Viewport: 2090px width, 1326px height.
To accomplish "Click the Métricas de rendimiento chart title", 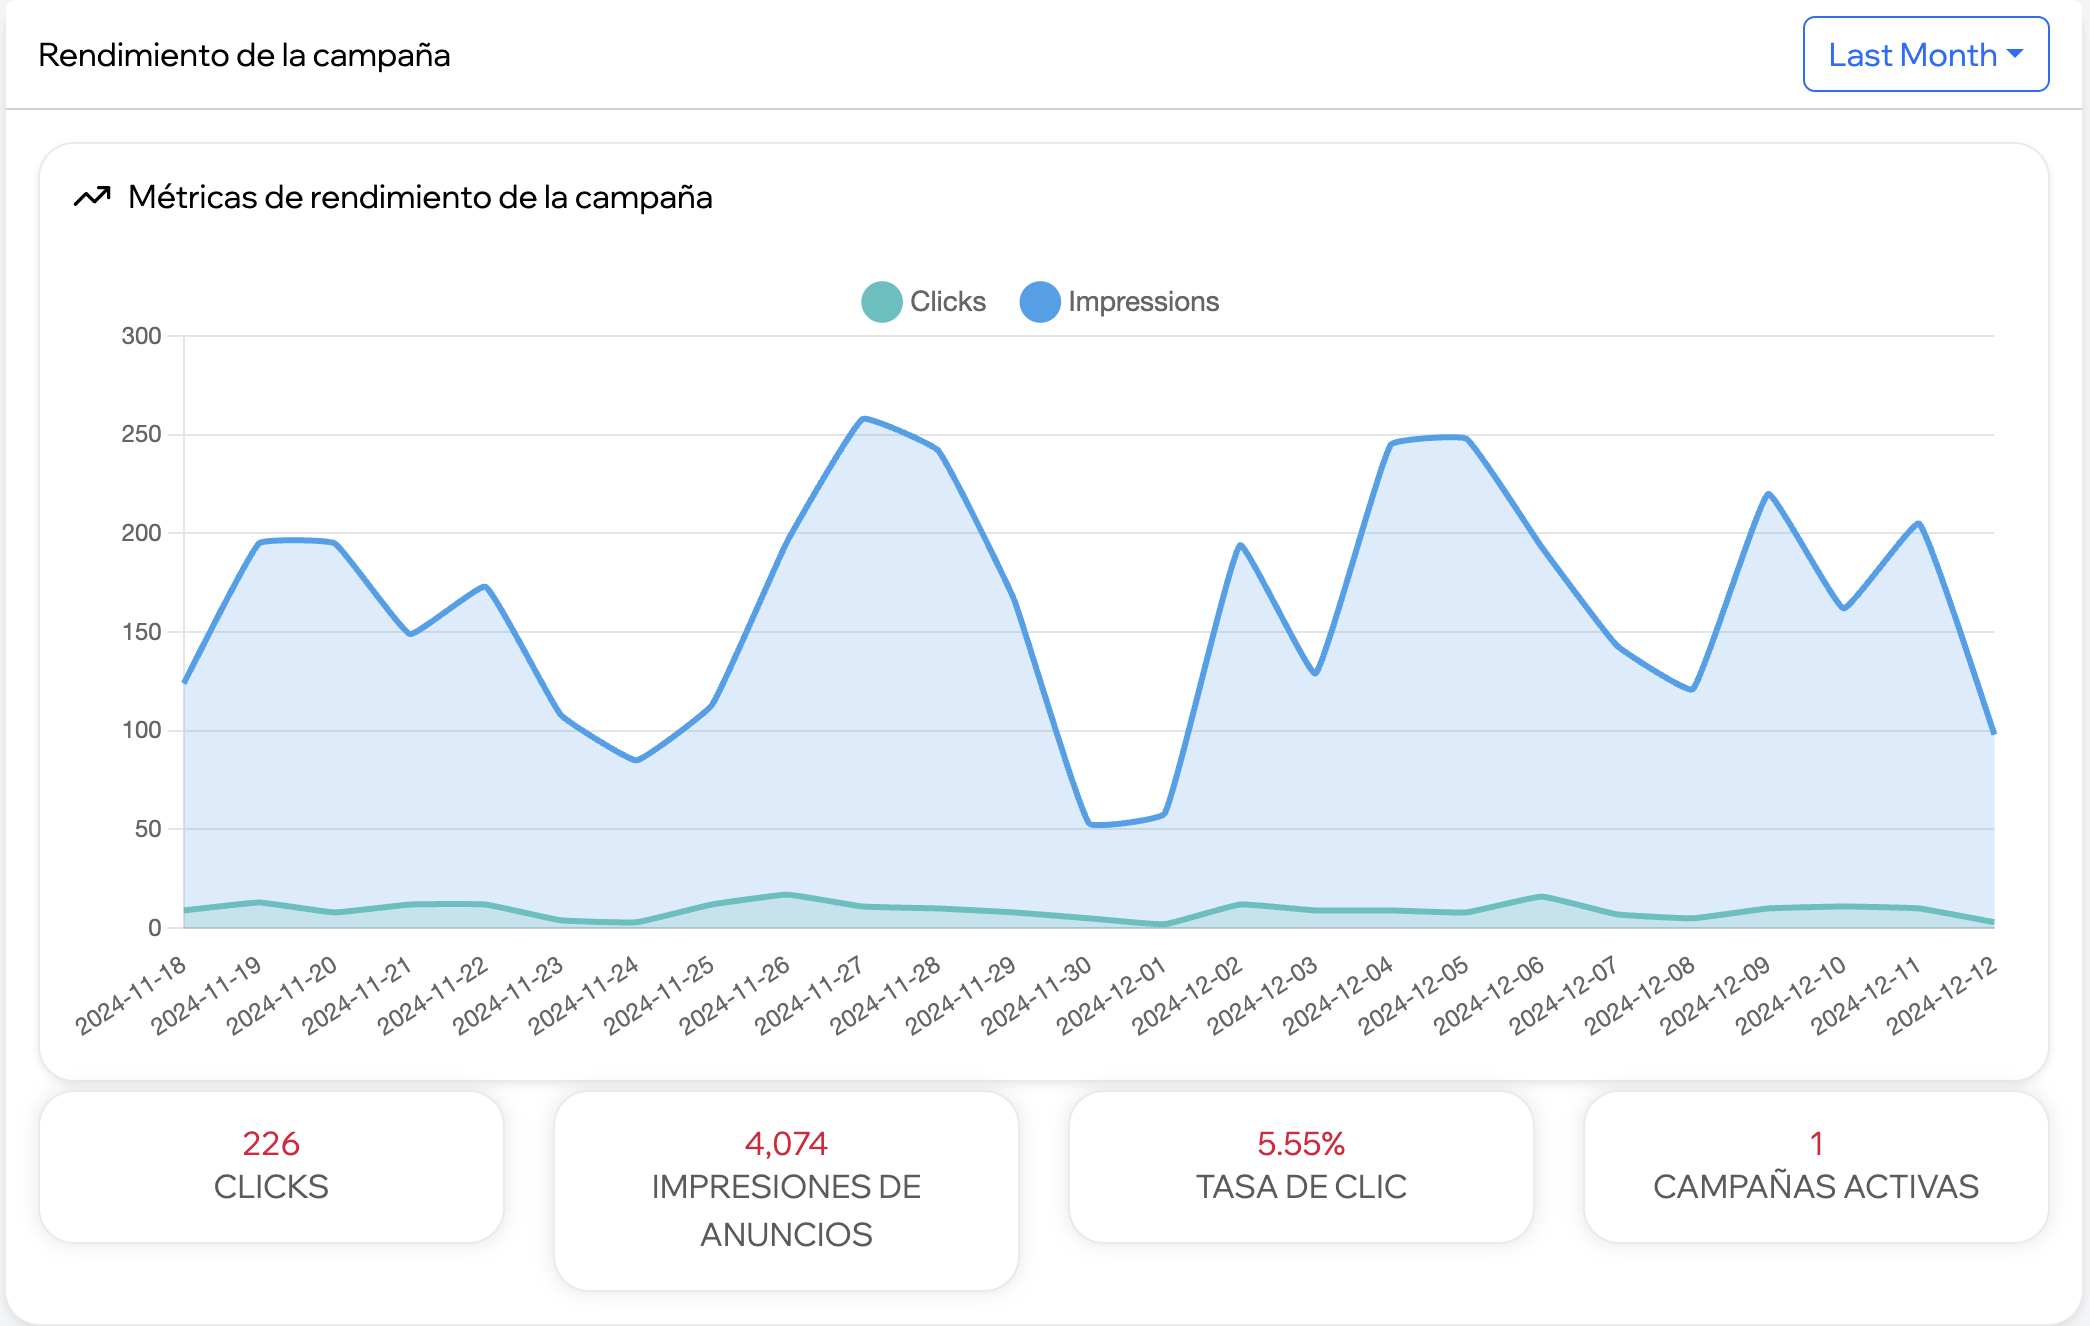I will click(x=420, y=197).
